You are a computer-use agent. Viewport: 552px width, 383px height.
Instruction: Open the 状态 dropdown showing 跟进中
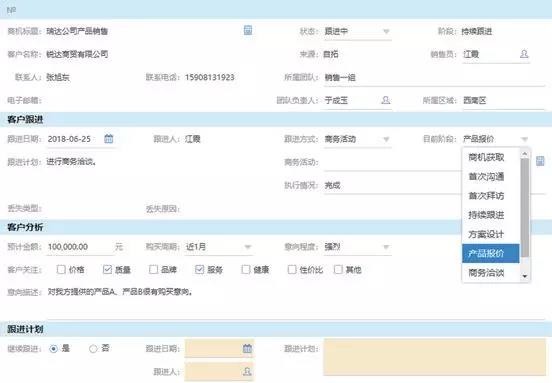(x=386, y=31)
